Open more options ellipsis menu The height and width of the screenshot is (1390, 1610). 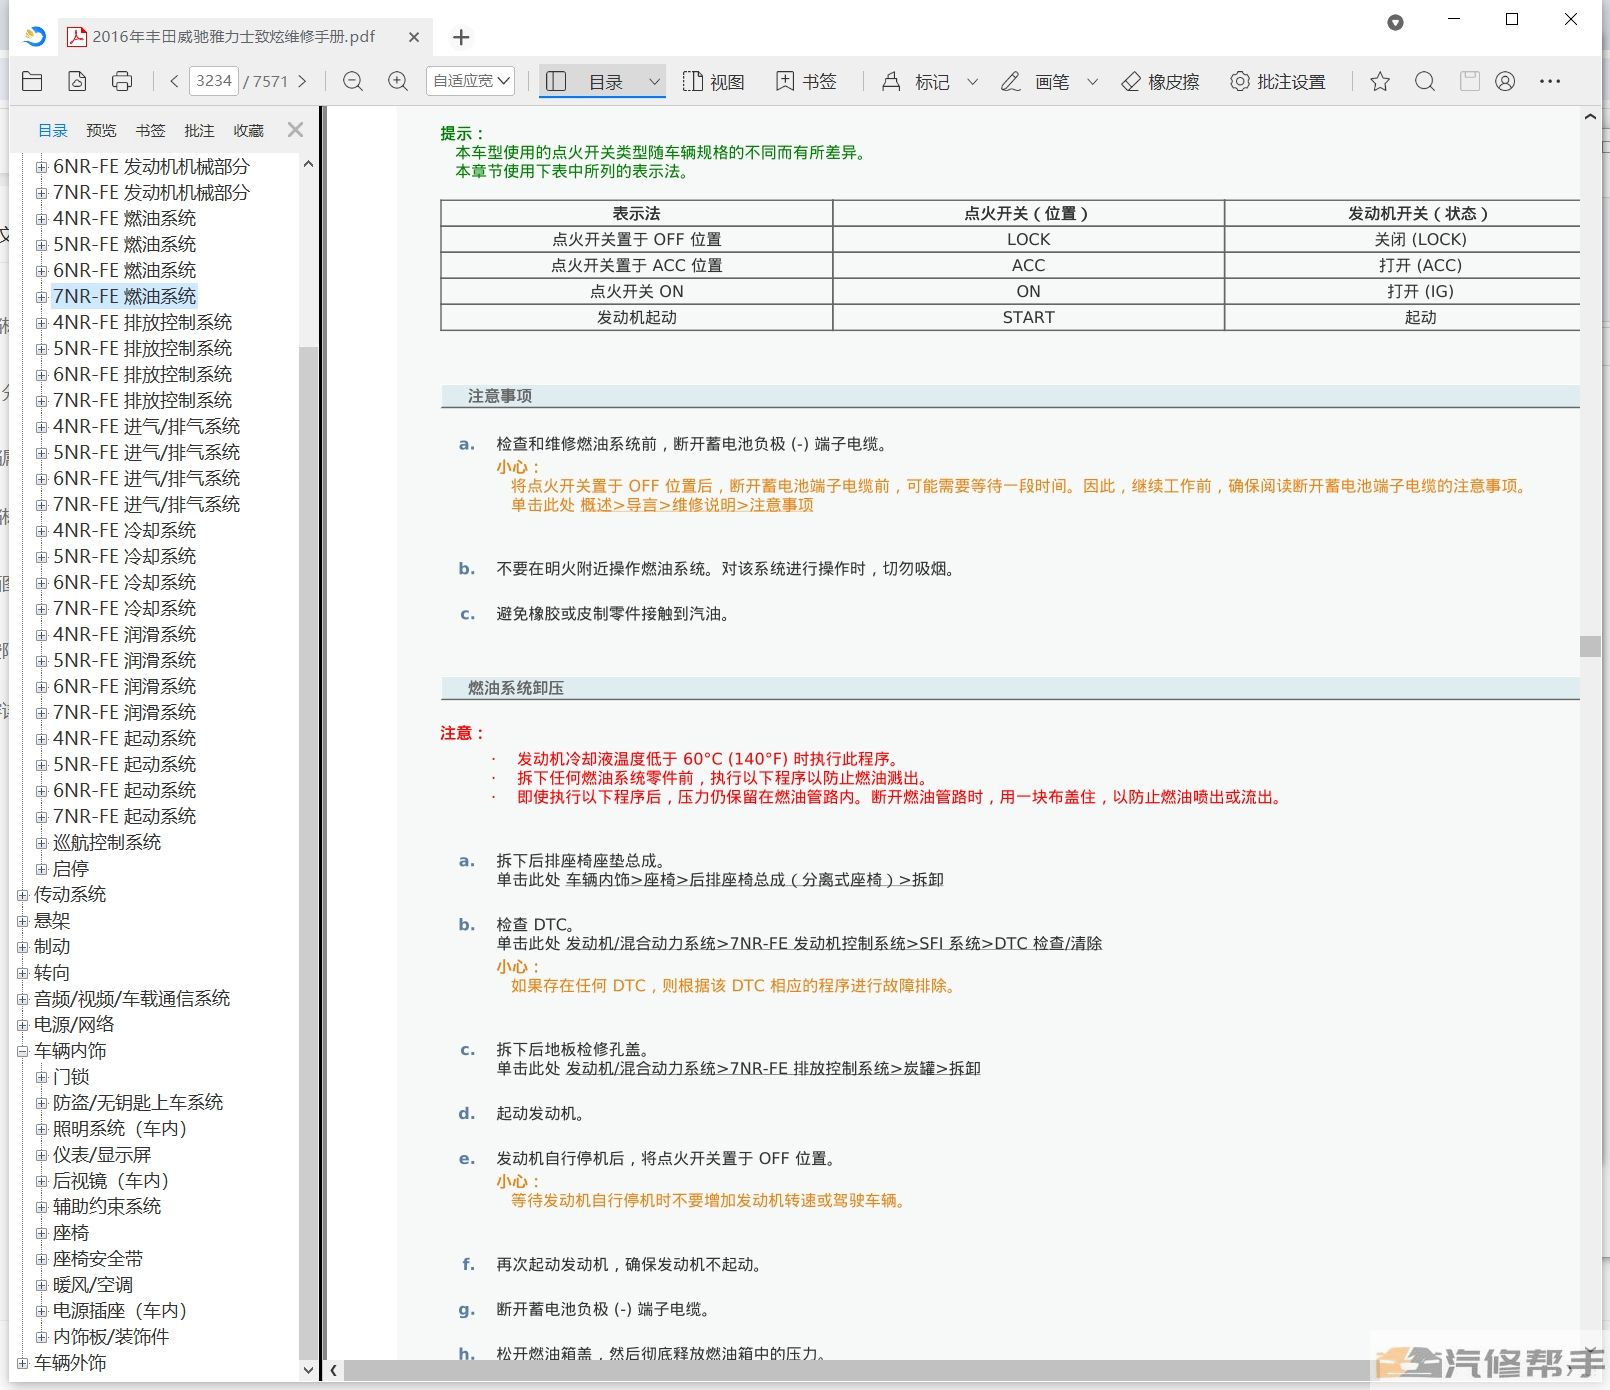tap(1550, 81)
